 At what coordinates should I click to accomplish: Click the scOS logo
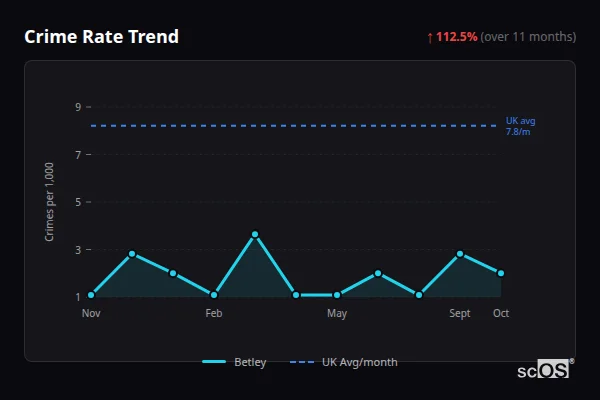545,369
